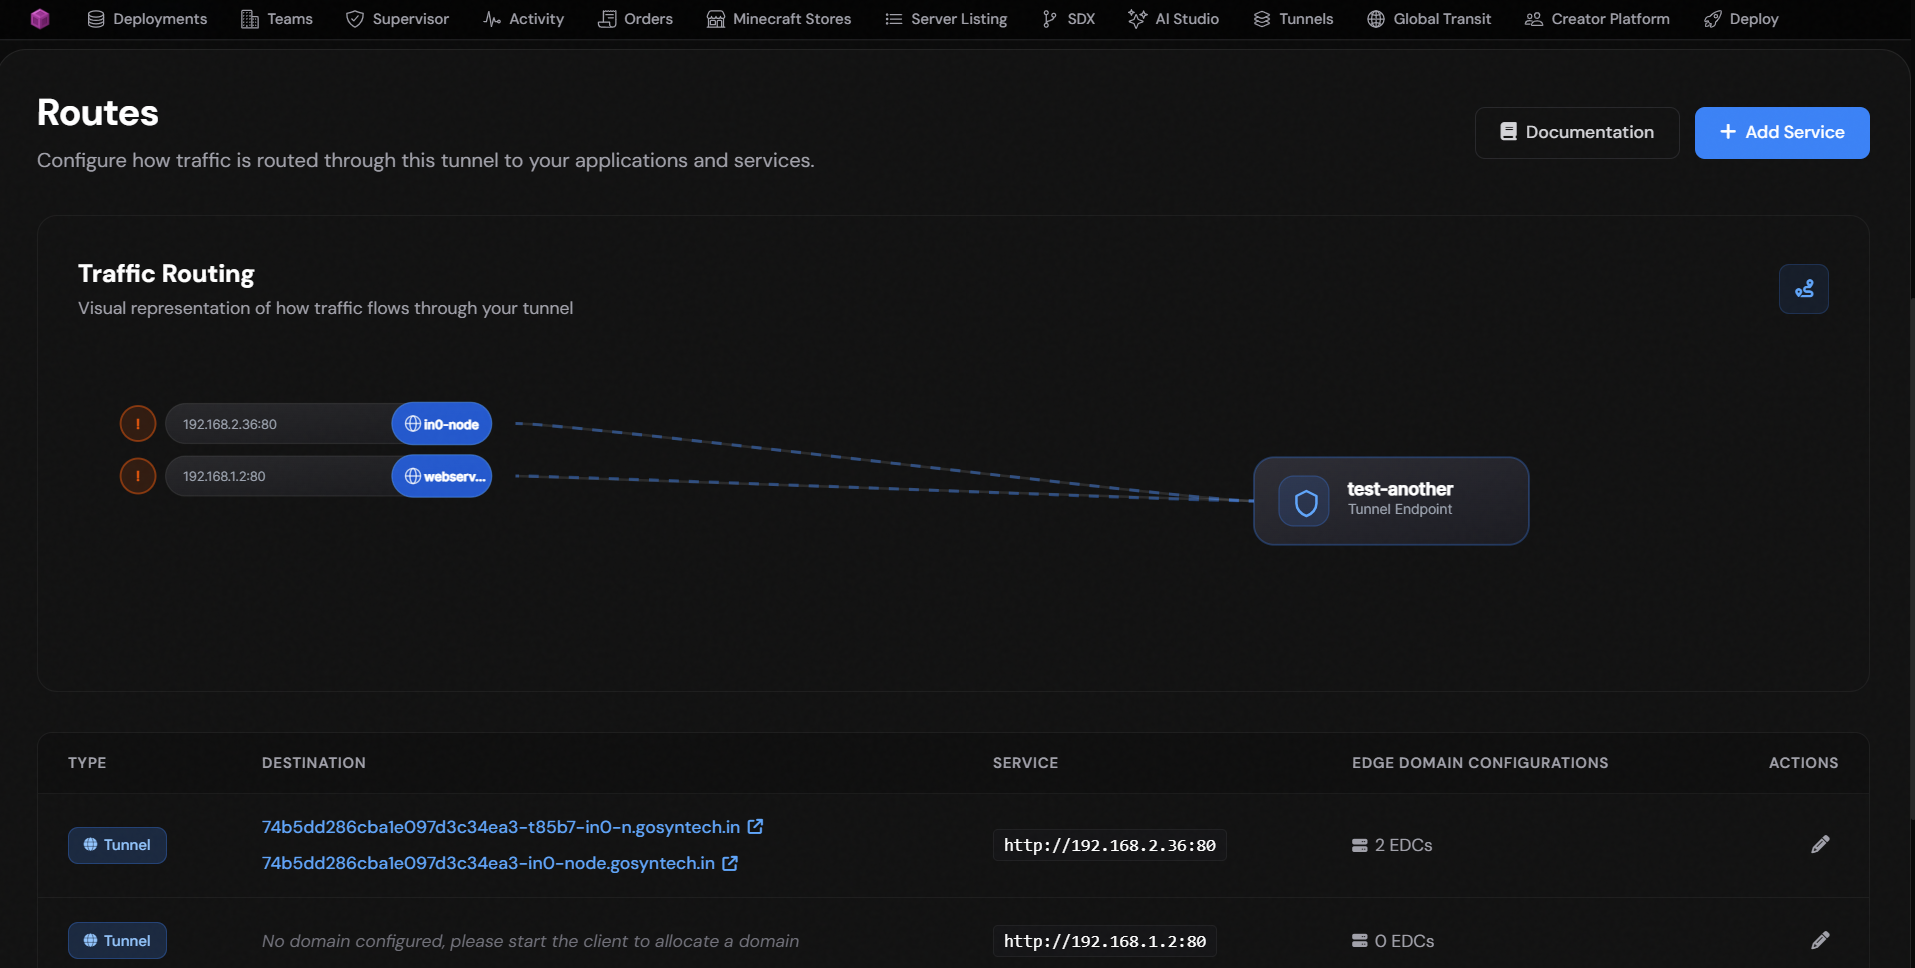Click external-link icon after t85b7-in0-n.gosyntech.in
The width and height of the screenshot is (1915, 968).
point(756,827)
